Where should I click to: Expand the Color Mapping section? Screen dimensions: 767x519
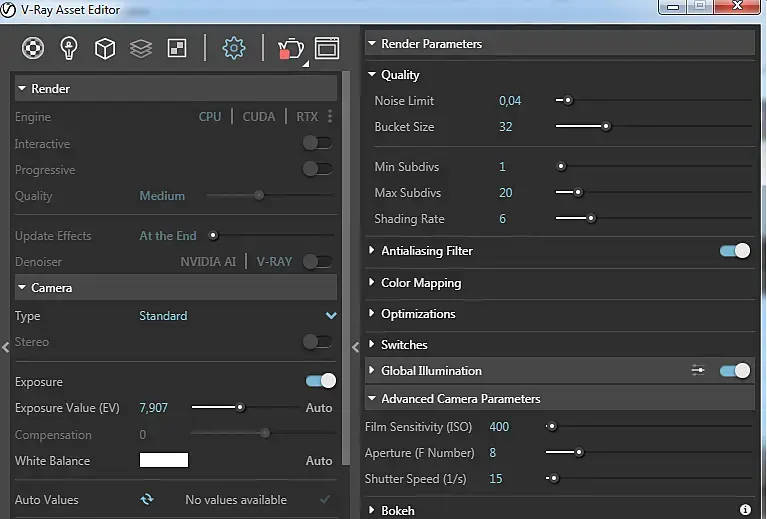420,283
